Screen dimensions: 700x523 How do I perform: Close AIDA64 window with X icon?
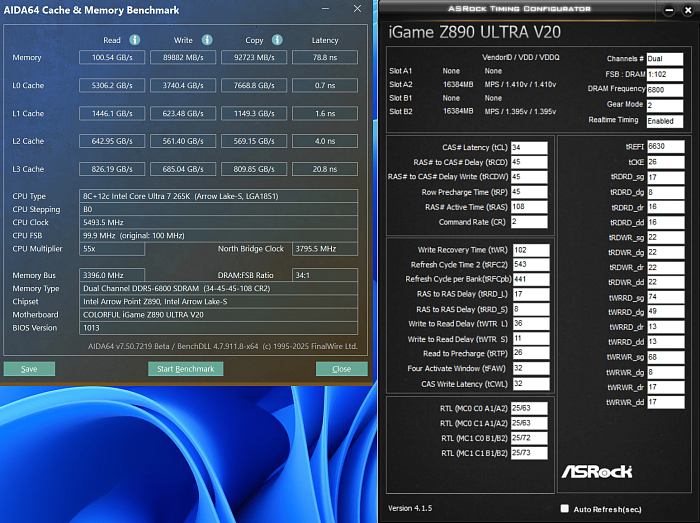pyautogui.click(x=357, y=8)
